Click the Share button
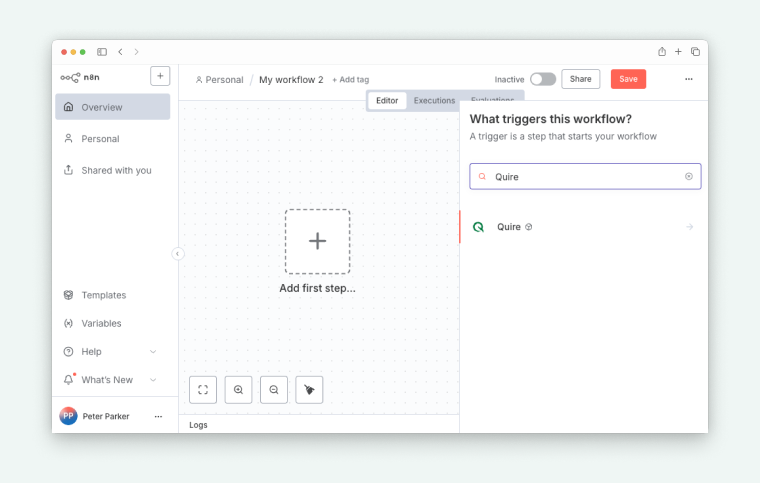Image resolution: width=760 pixels, height=483 pixels. tap(580, 79)
